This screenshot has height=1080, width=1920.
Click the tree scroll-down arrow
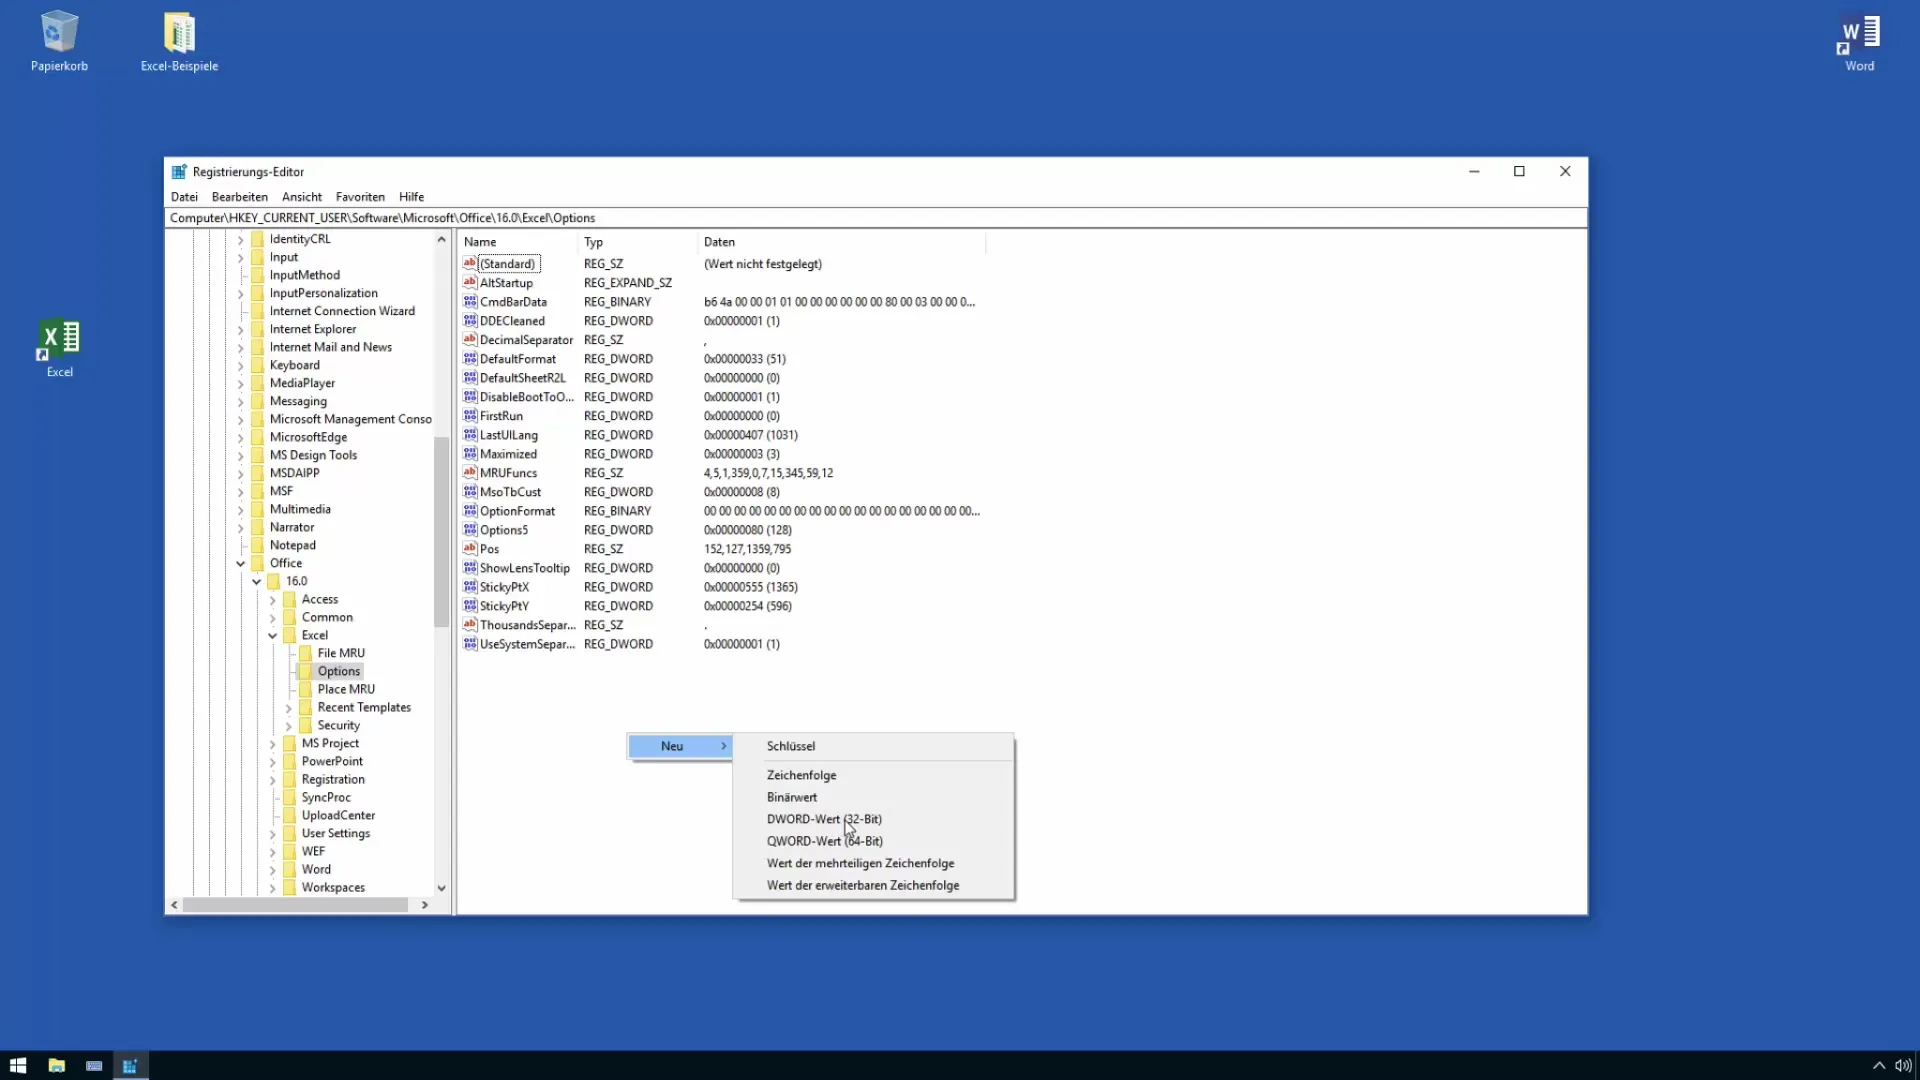(441, 888)
